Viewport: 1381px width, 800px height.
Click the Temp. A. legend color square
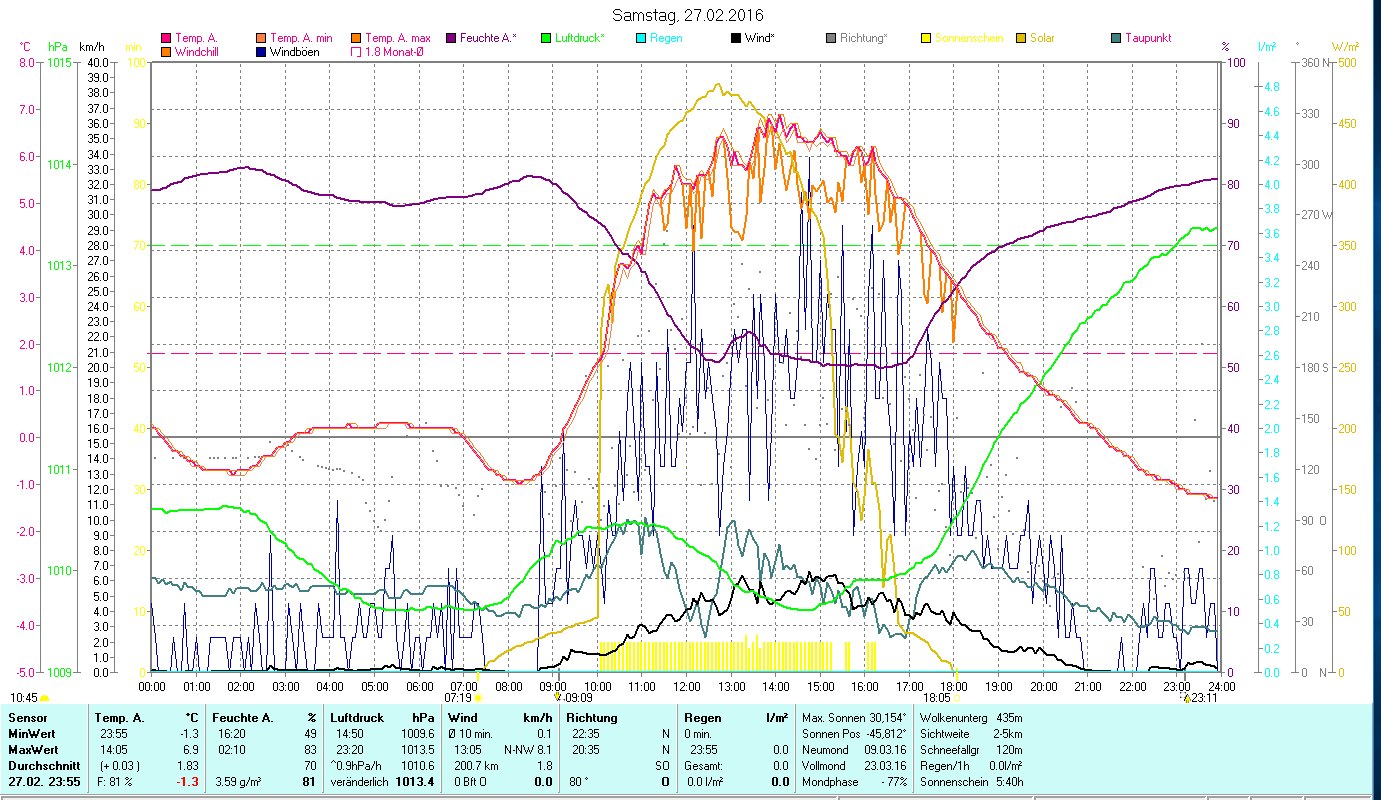[x=166, y=39]
